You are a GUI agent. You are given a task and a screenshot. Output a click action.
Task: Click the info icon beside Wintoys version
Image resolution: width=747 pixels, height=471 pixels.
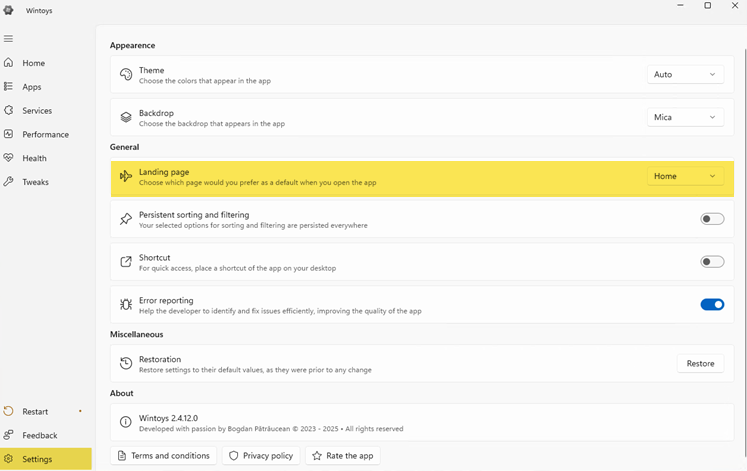click(126, 423)
